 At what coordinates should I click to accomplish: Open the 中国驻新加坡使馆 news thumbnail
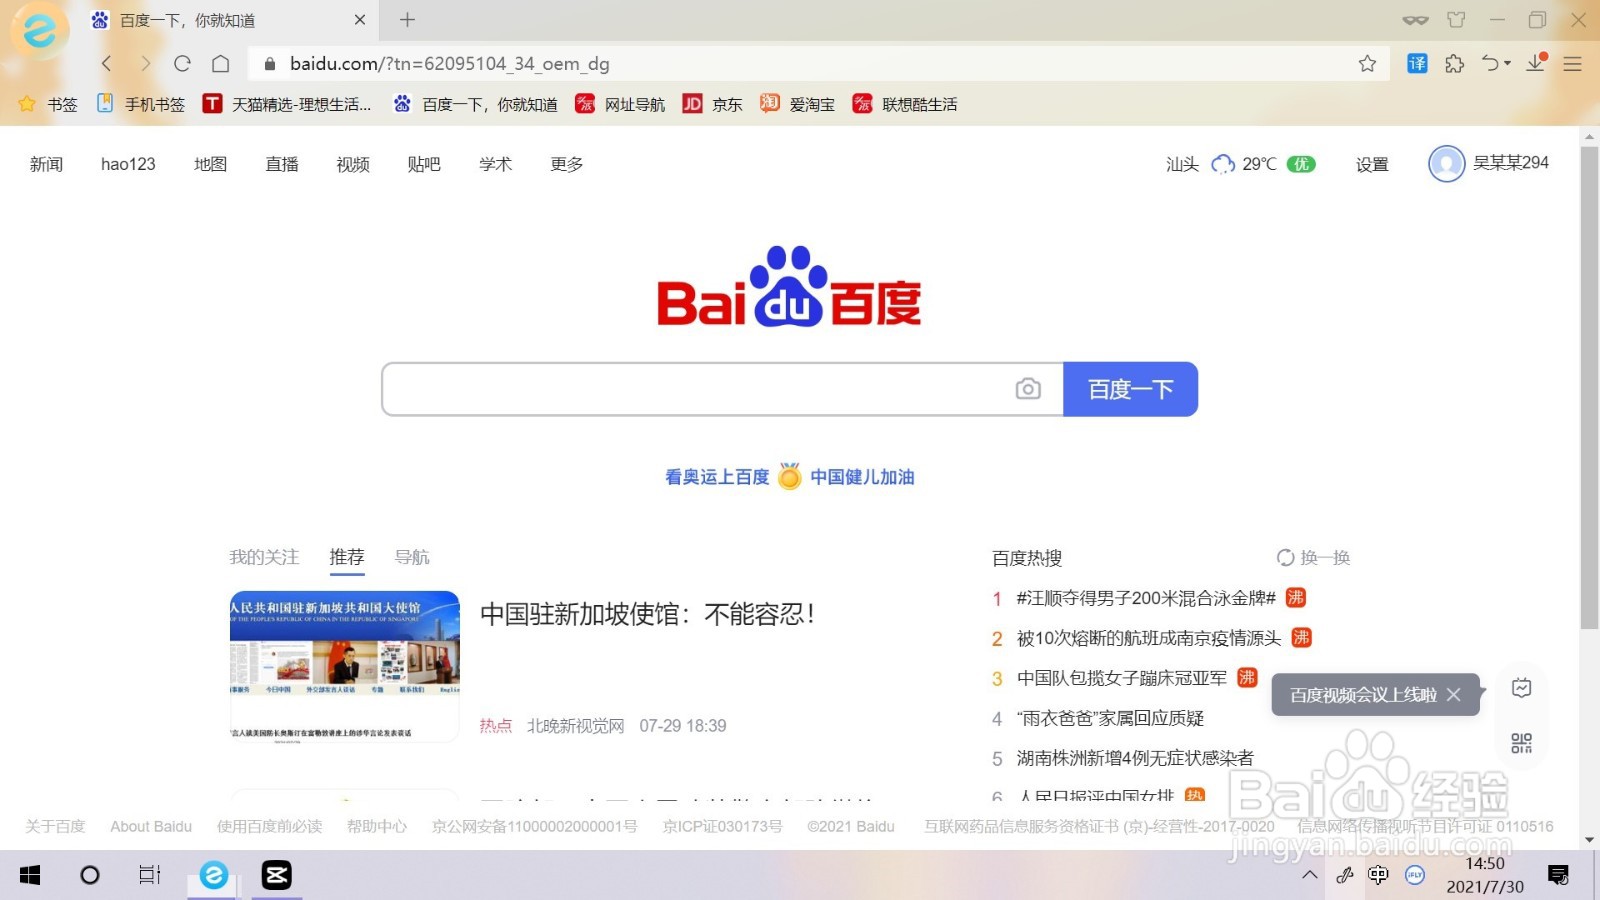tap(344, 666)
